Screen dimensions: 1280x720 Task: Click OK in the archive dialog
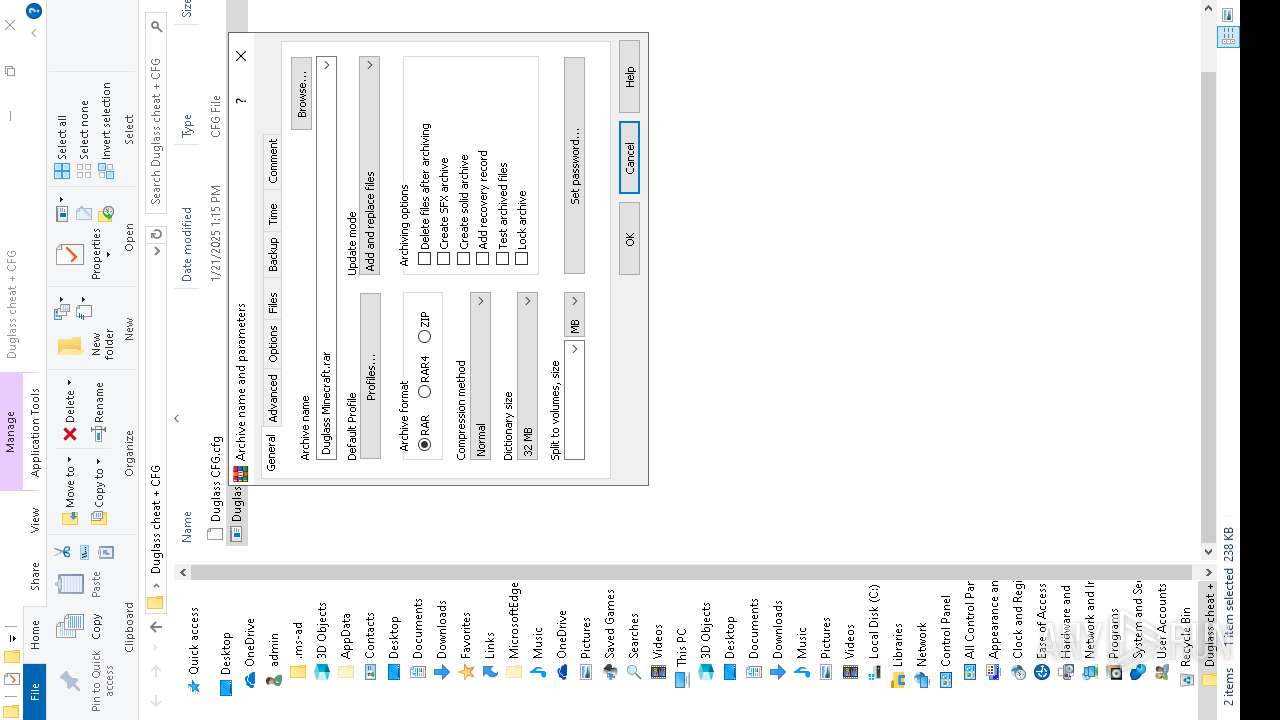(x=629, y=239)
